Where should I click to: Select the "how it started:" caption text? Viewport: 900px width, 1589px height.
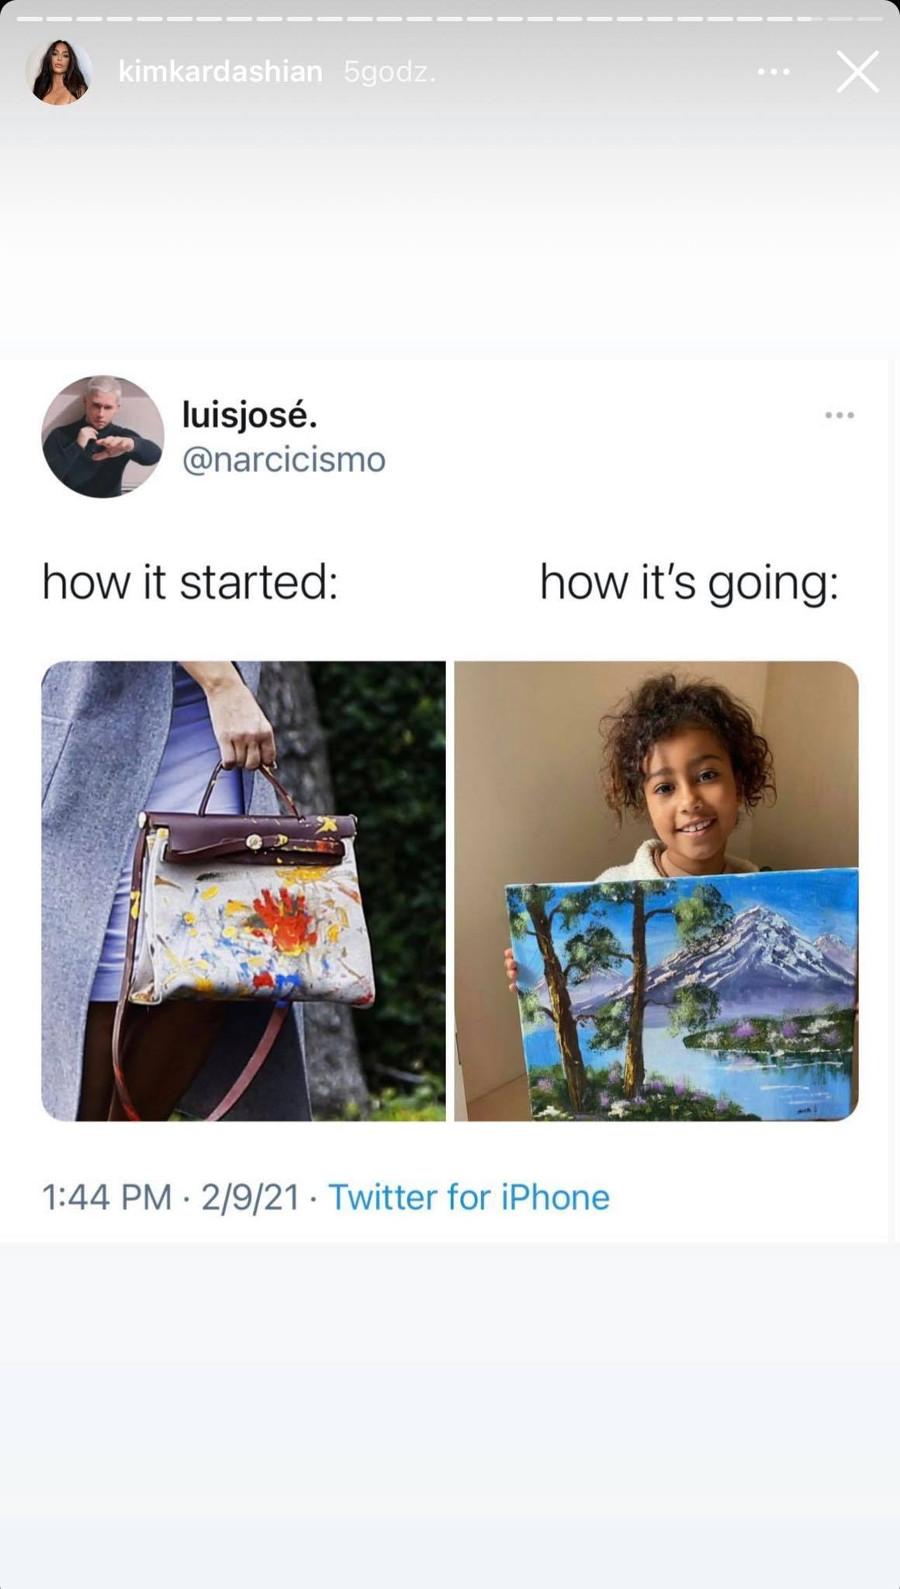pos(190,582)
